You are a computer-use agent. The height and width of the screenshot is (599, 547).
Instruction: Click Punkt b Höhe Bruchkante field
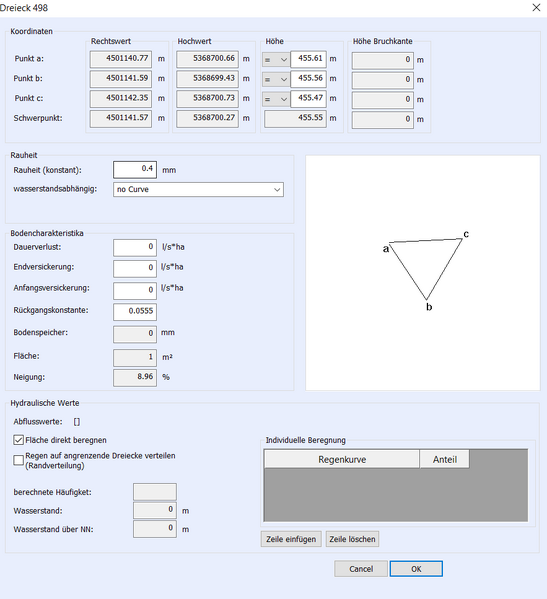(383, 81)
